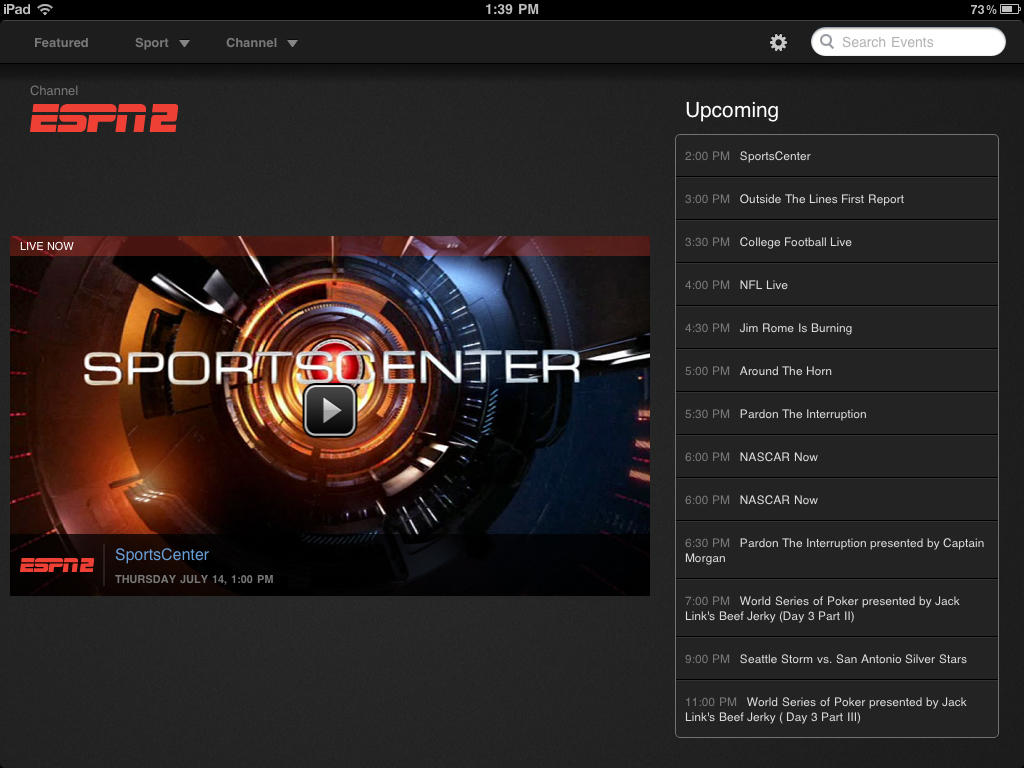
Task: Tap the Wi-Fi status icon
Action: pyautogui.click(x=45, y=9)
